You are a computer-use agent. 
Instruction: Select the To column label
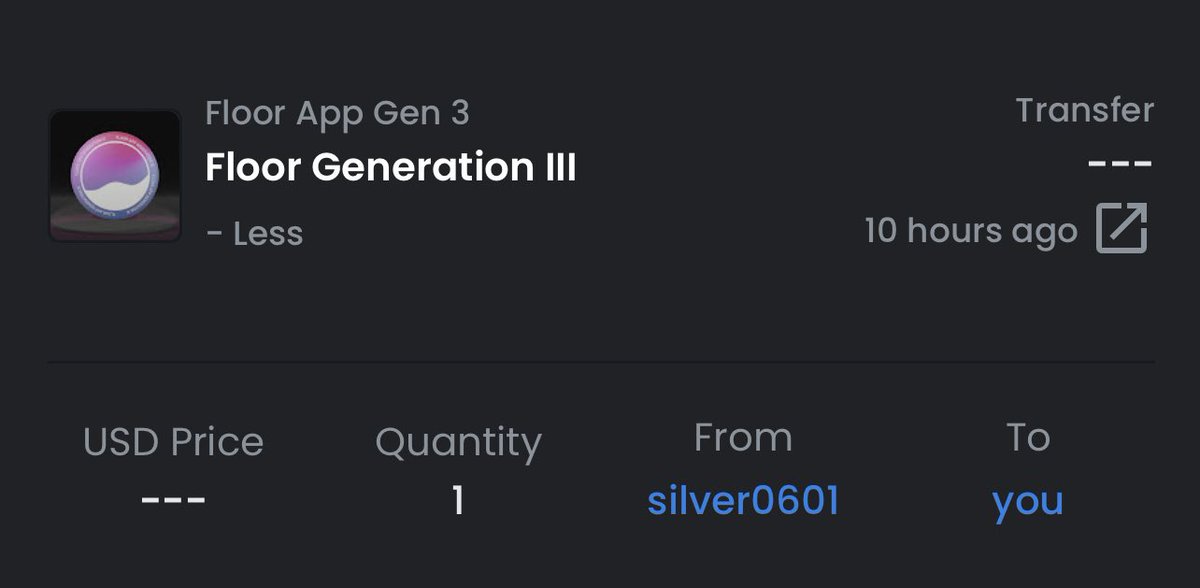1028,437
